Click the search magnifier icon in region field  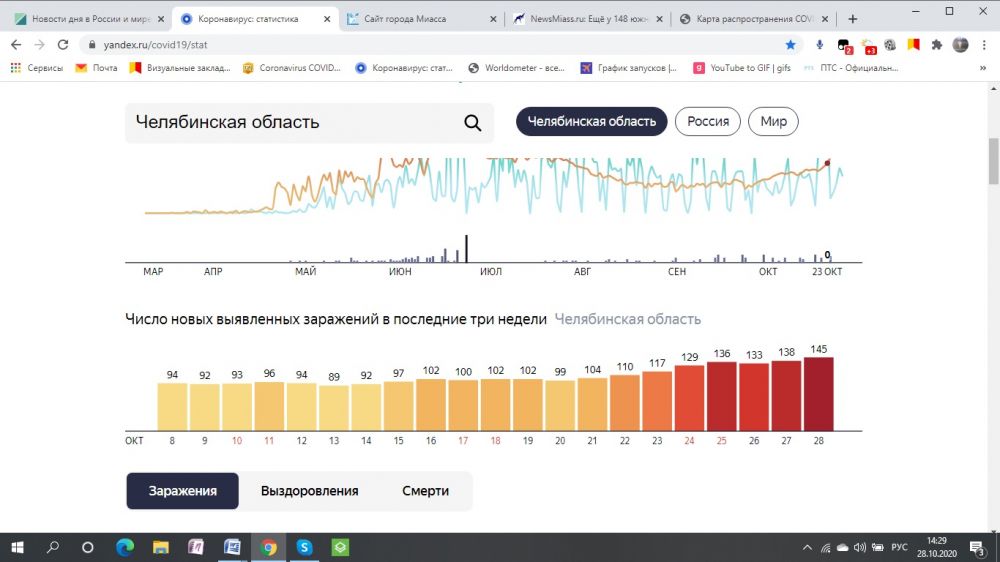pos(472,123)
